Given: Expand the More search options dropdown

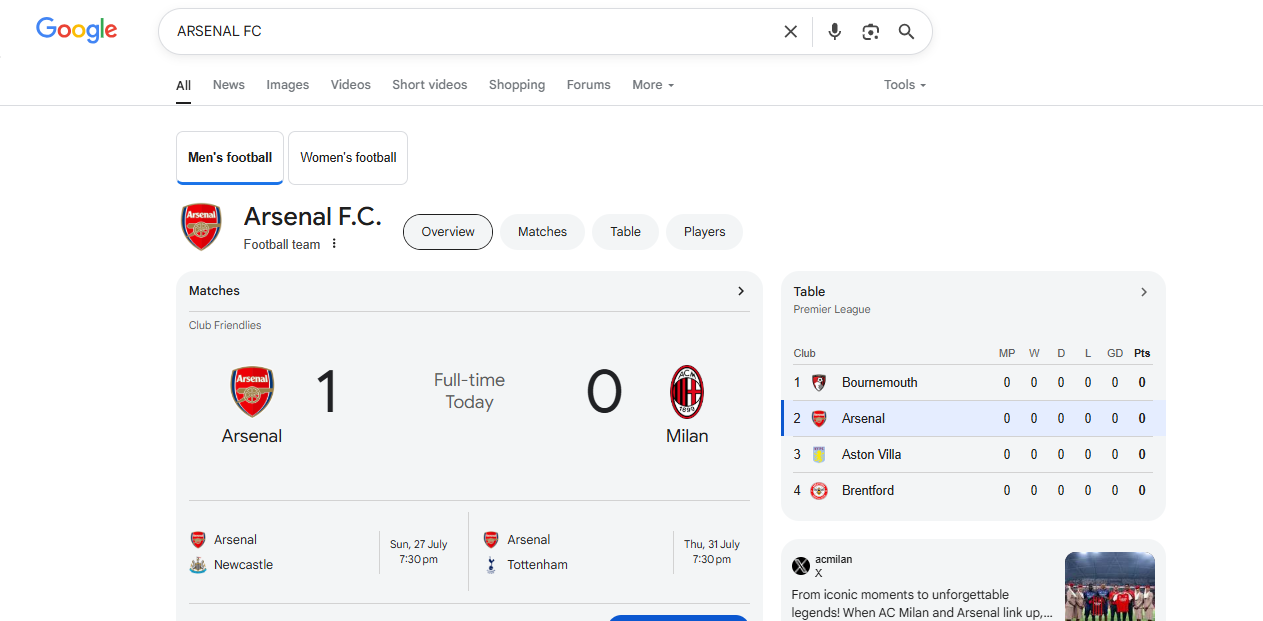Looking at the screenshot, I should pyautogui.click(x=652, y=85).
